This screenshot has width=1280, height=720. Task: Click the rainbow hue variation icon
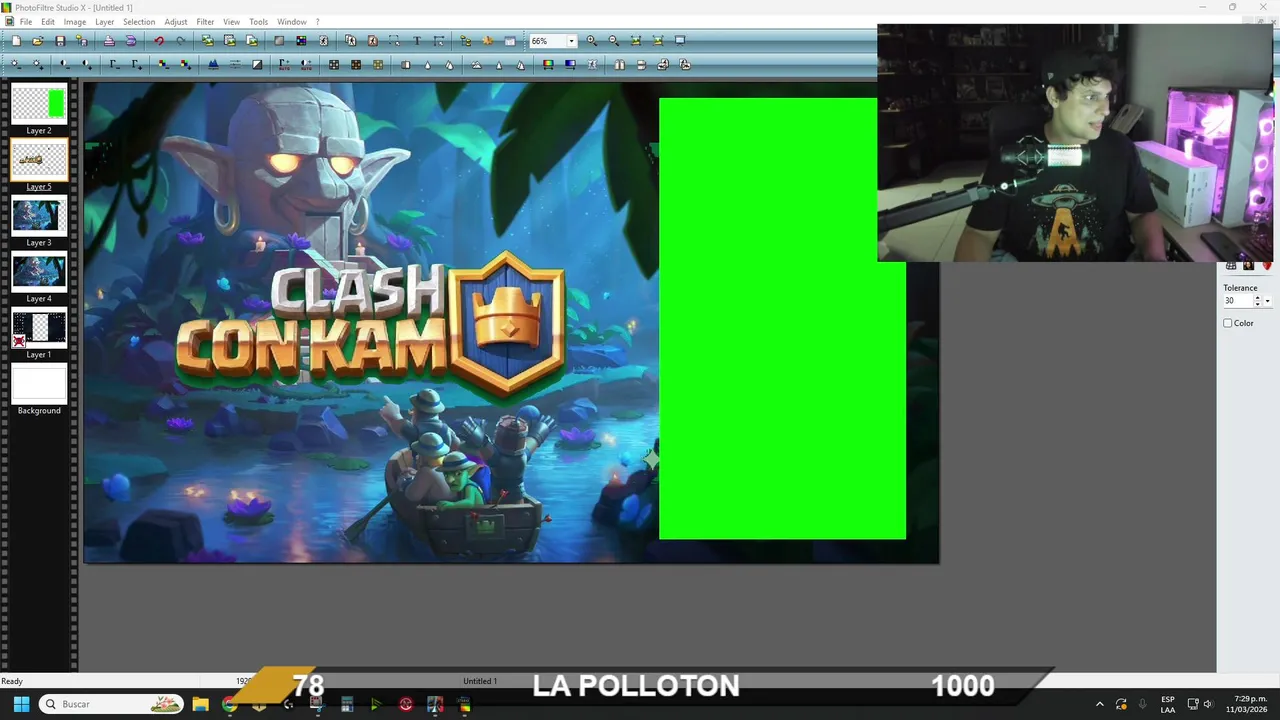pos(547,64)
